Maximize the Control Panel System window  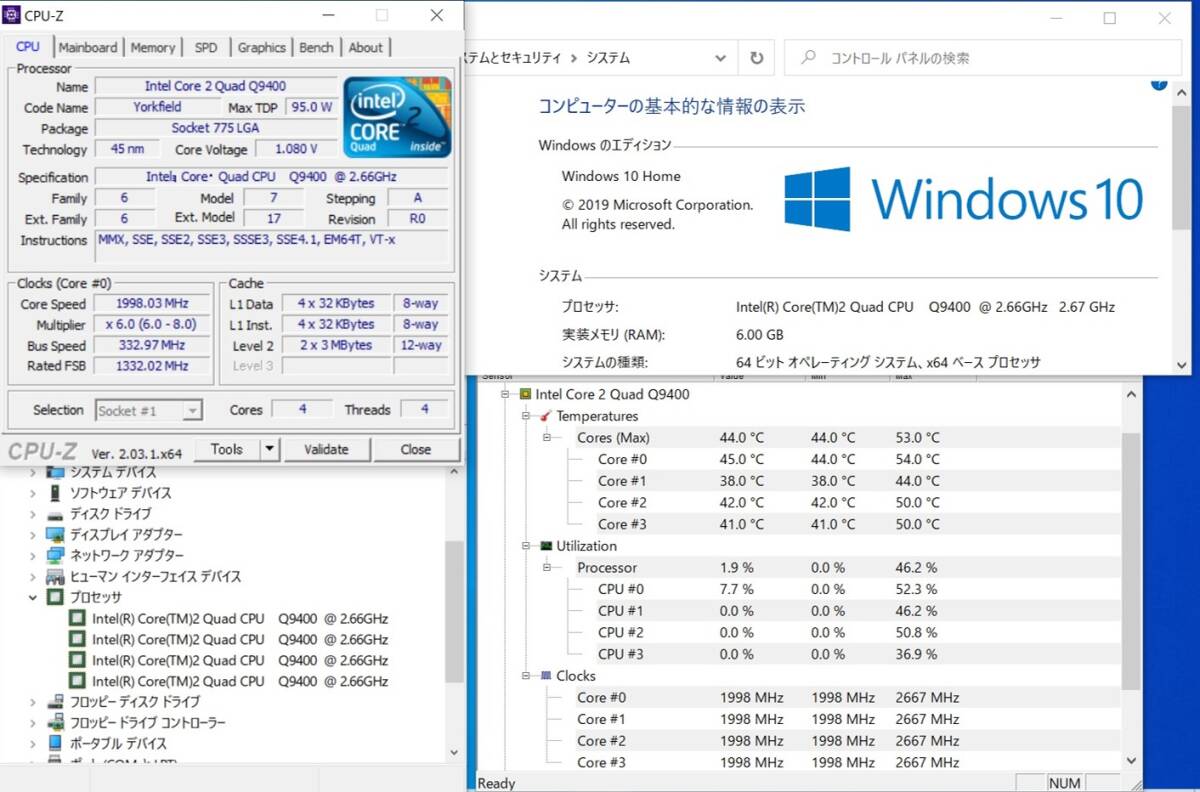(1109, 18)
